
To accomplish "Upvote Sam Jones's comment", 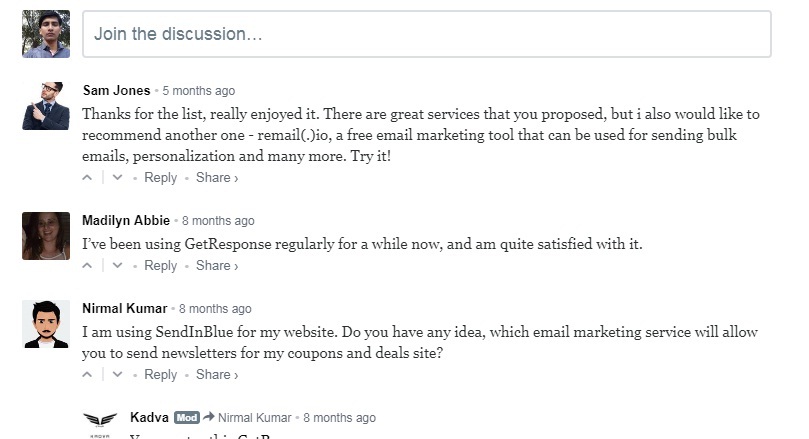I will click(87, 177).
